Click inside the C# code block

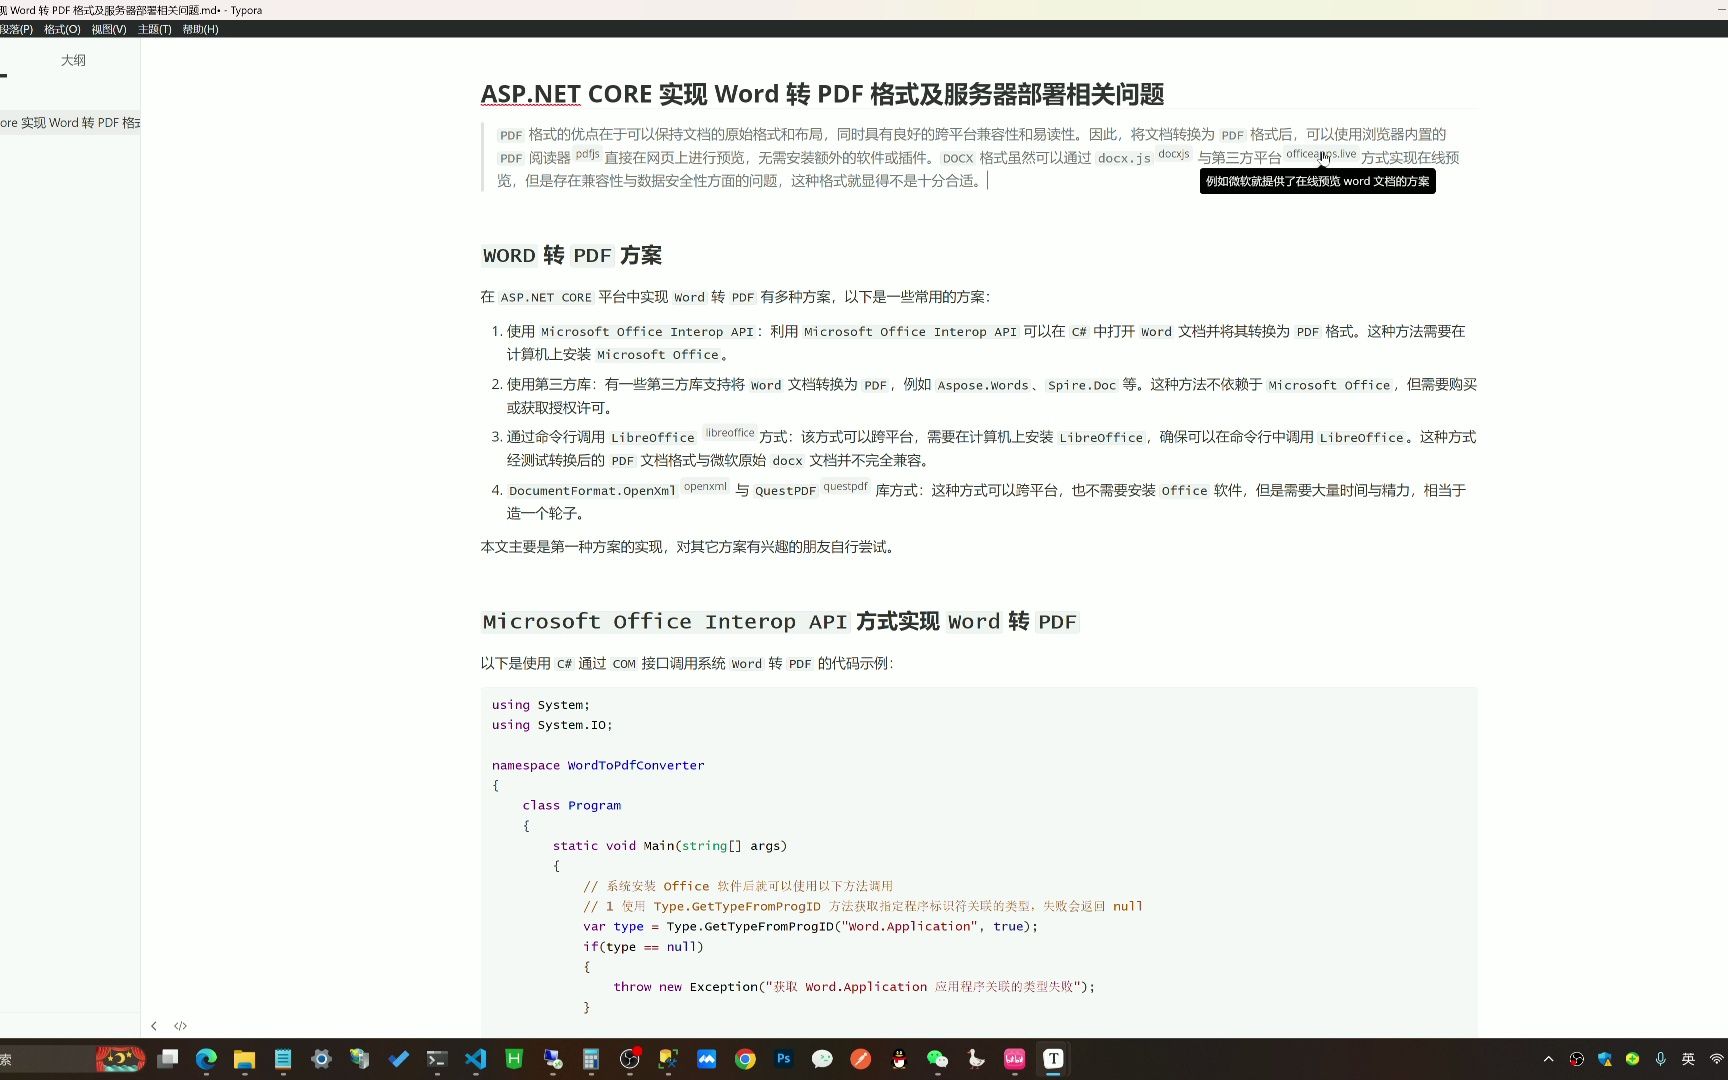click(979, 862)
